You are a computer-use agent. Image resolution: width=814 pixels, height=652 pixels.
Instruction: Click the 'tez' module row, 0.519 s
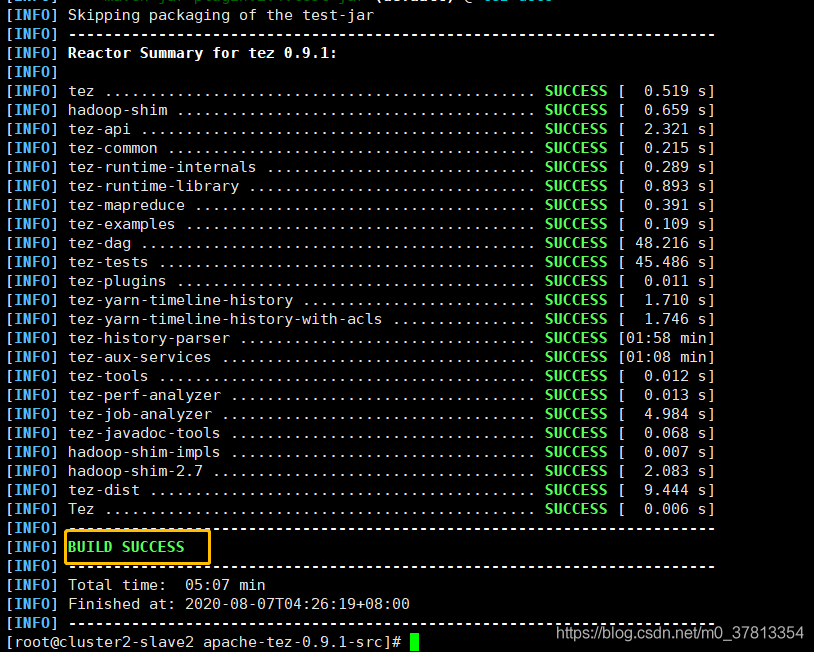[x=361, y=91]
